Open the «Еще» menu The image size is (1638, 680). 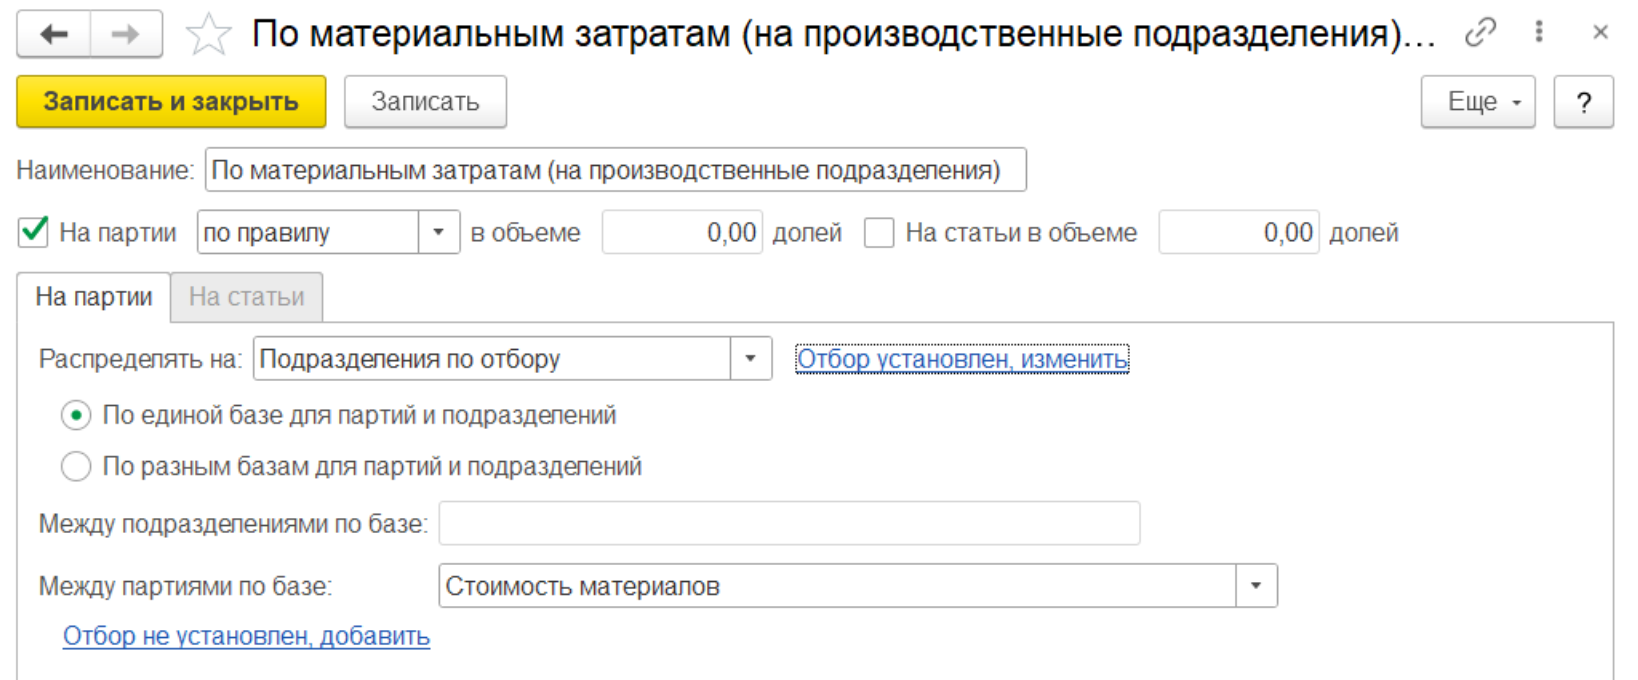tap(1477, 102)
